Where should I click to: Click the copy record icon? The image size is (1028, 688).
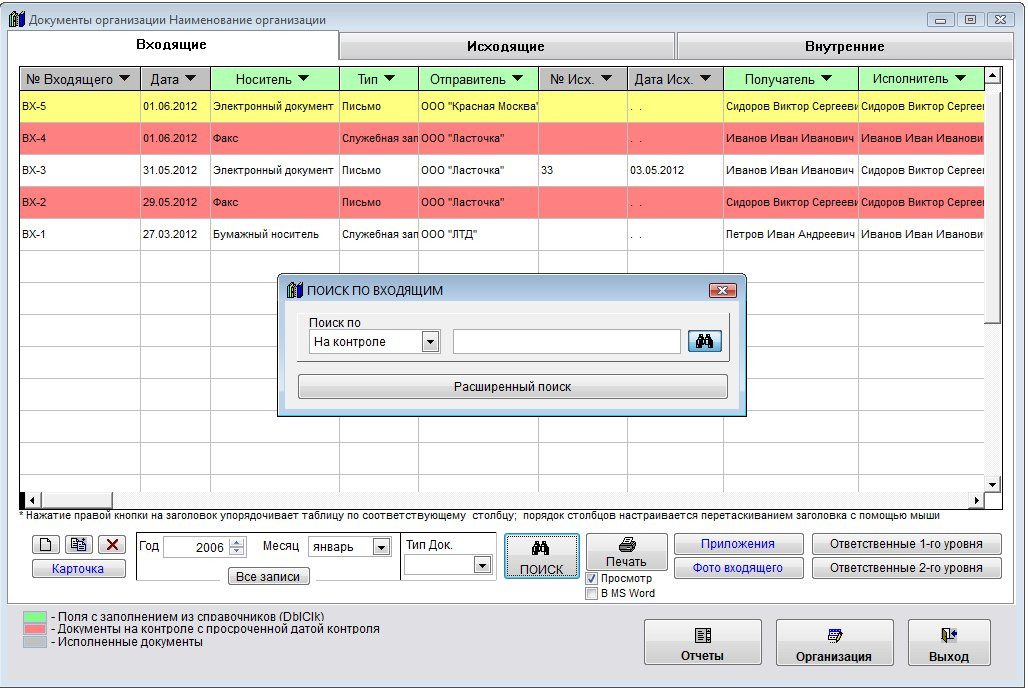[x=78, y=545]
